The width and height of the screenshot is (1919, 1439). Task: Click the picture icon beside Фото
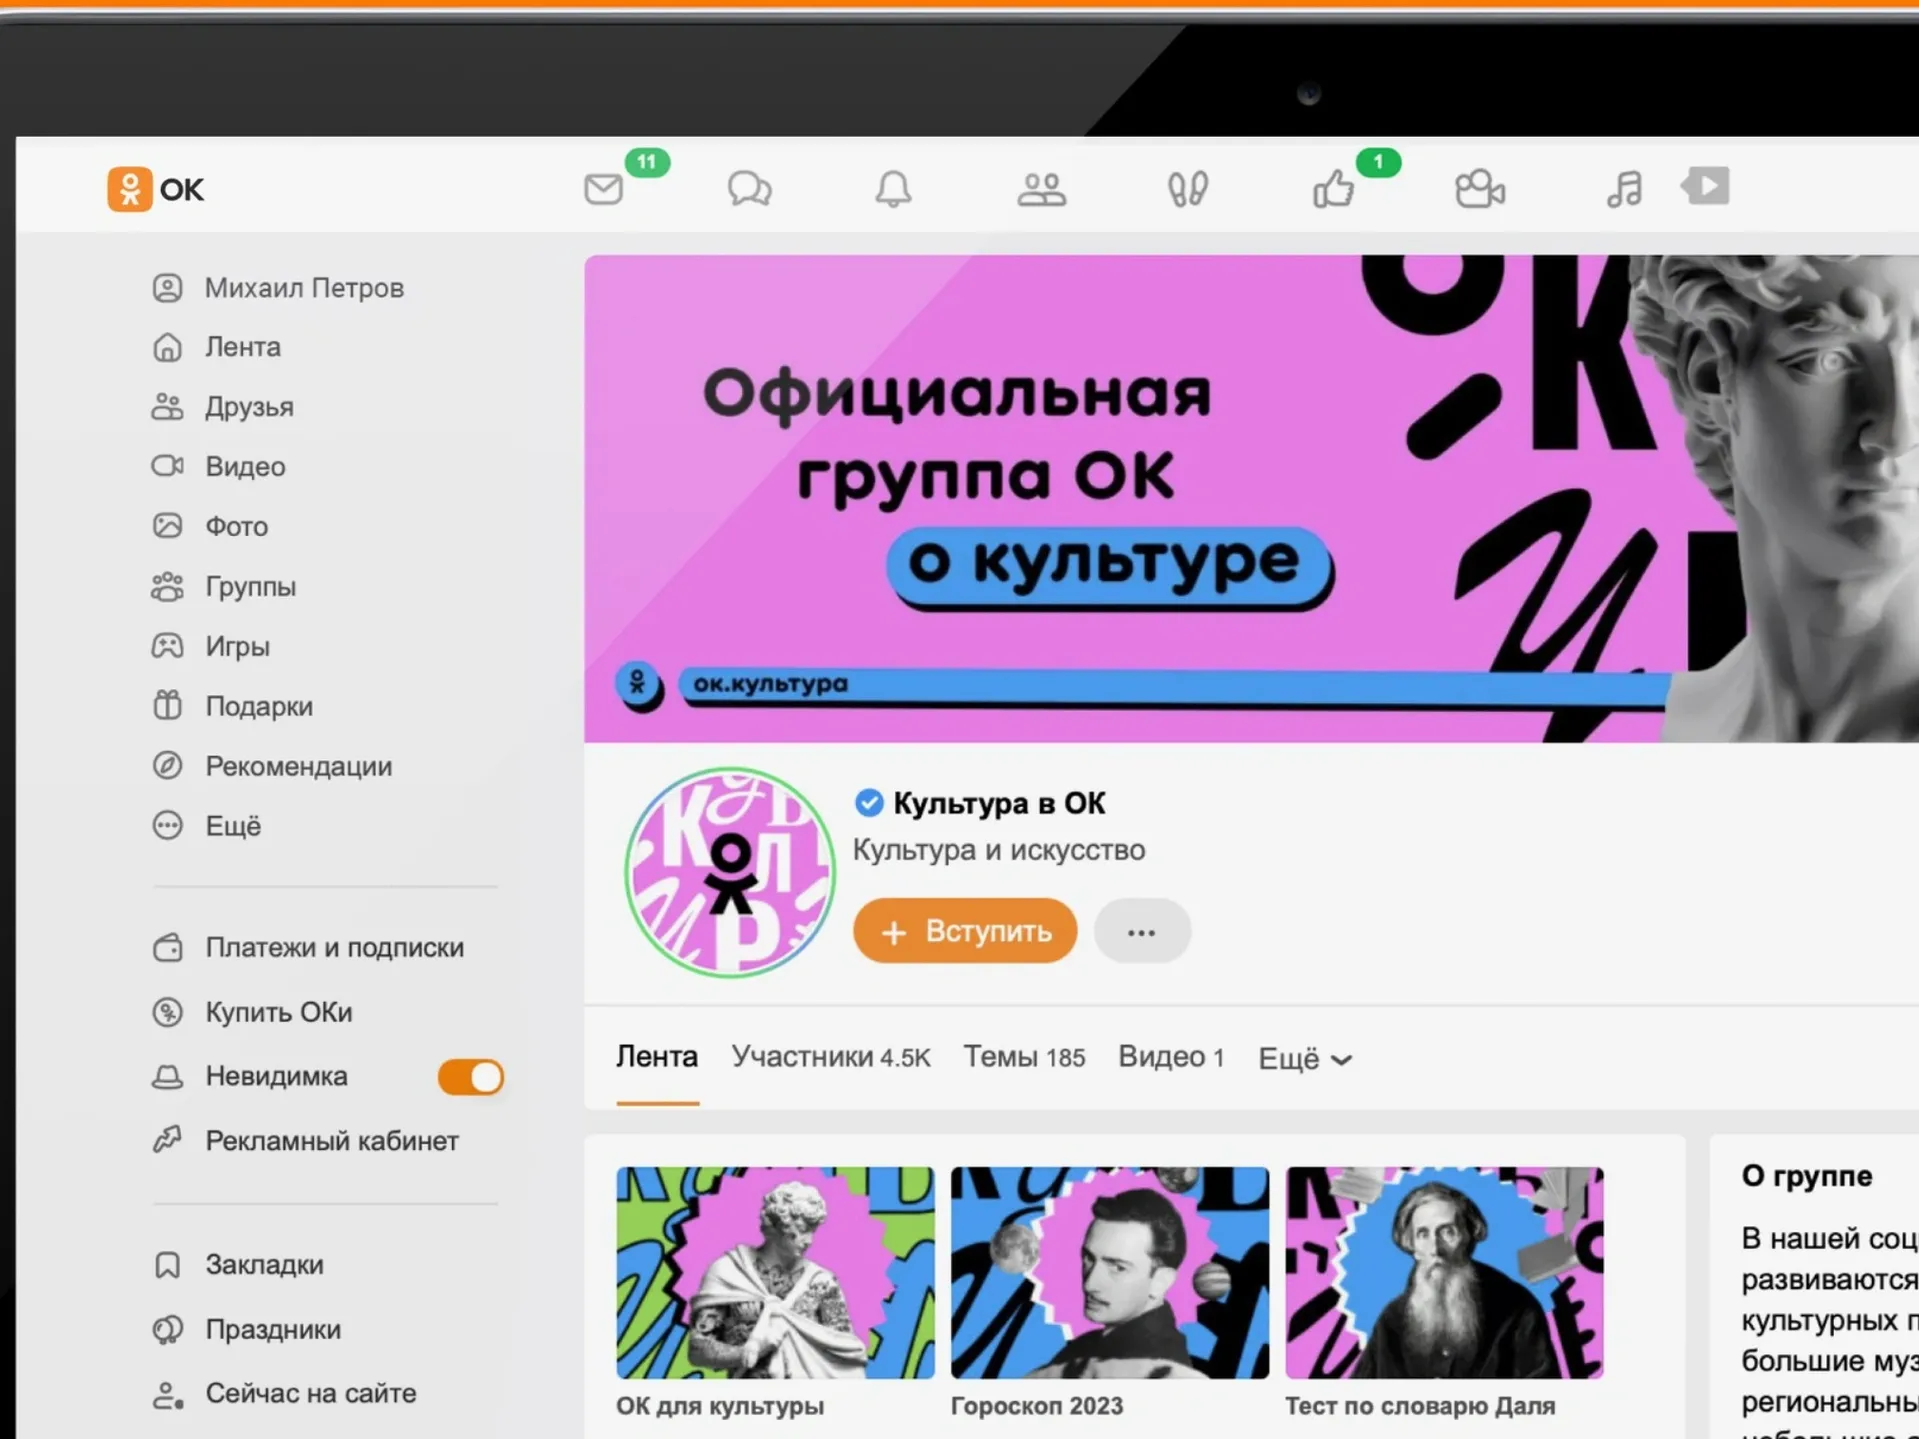pyautogui.click(x=167, y=526)
